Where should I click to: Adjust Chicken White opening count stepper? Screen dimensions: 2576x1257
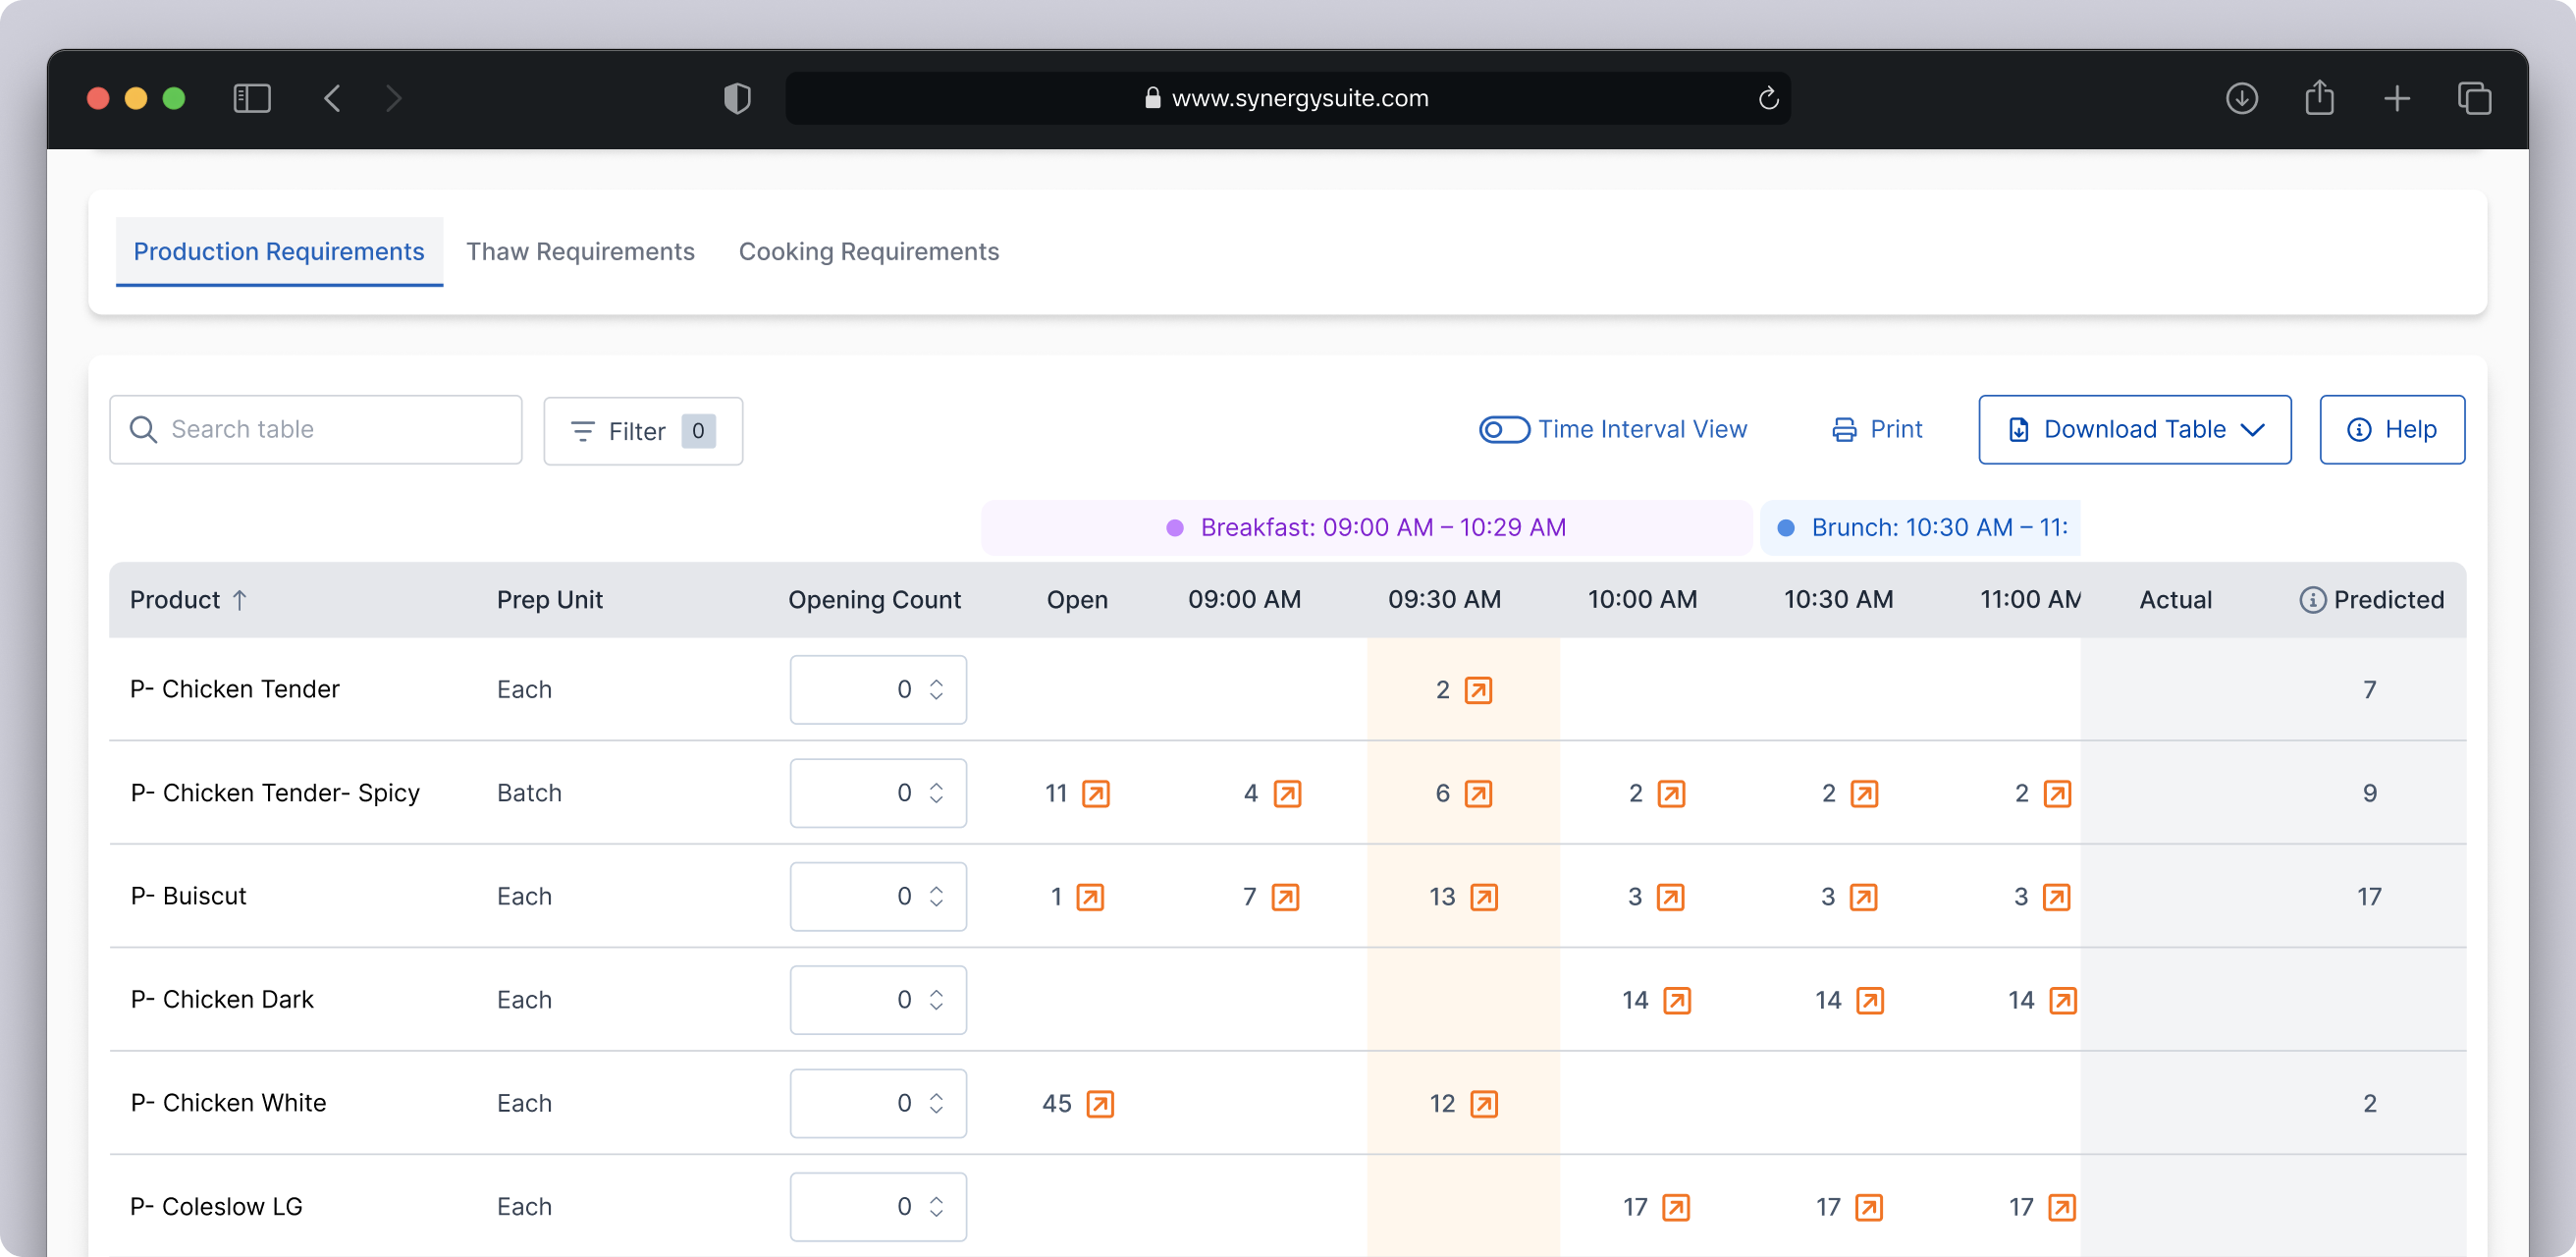click(x=936, y=1104)
